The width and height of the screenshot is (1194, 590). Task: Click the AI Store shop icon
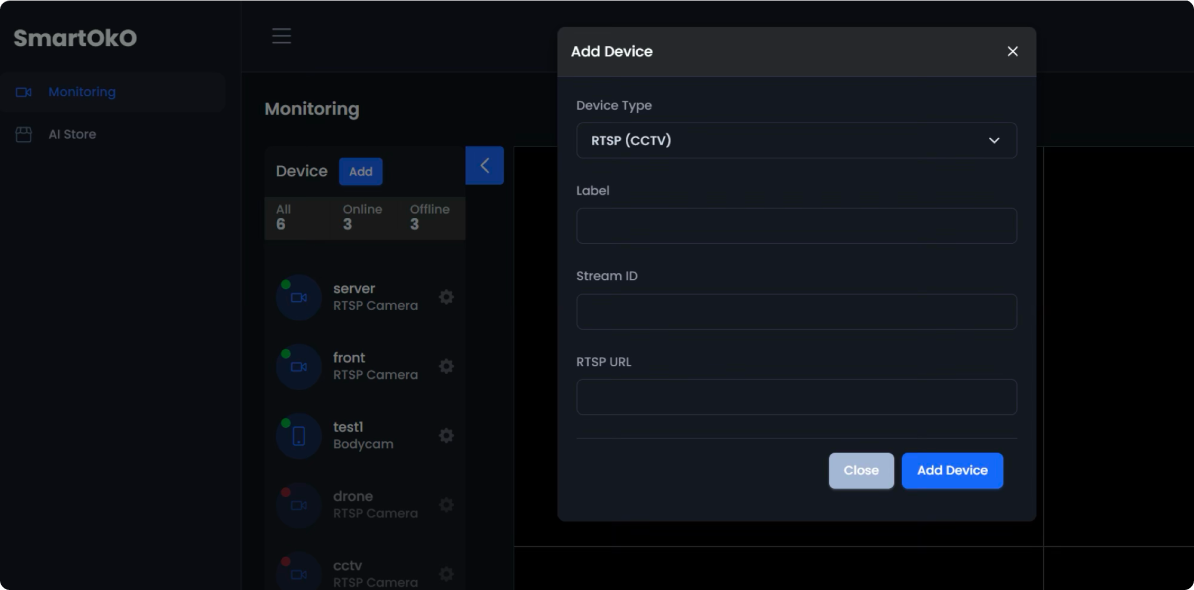24,135
